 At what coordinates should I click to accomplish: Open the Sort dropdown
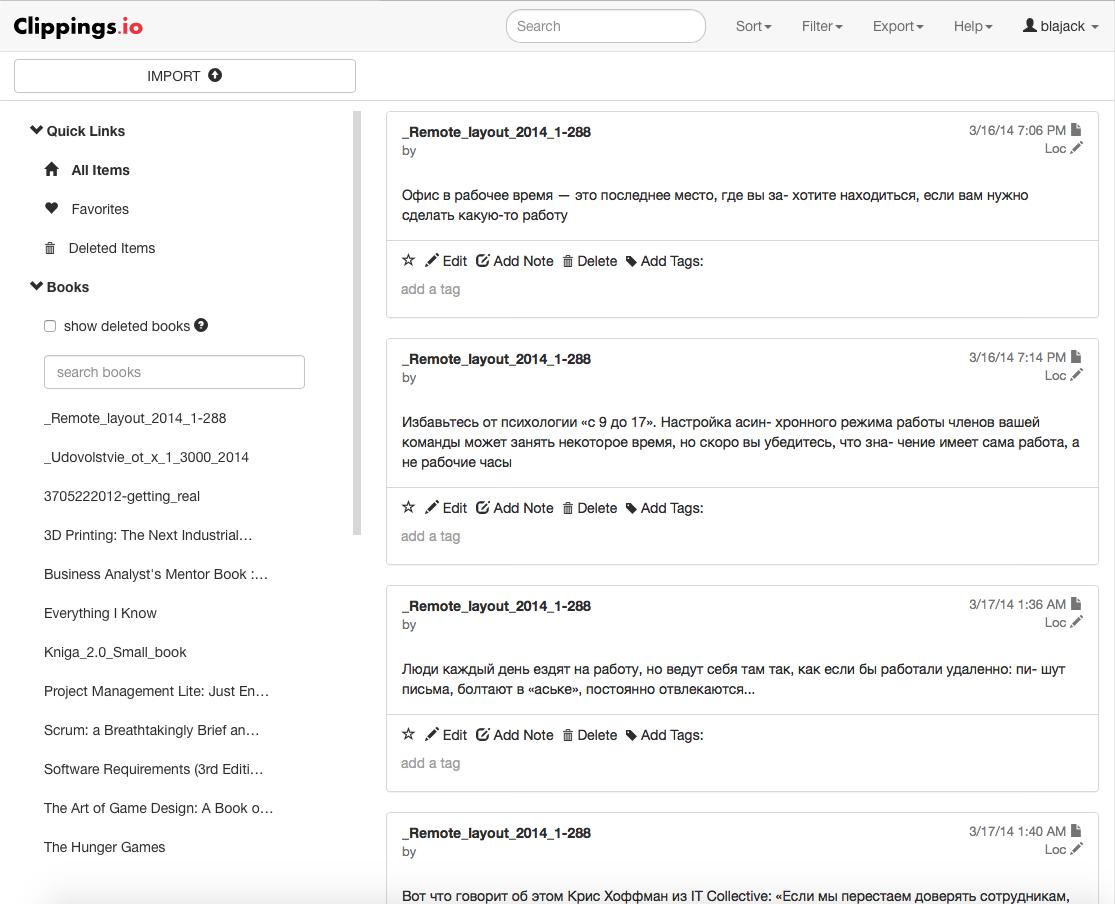click(x=753, y=26)
